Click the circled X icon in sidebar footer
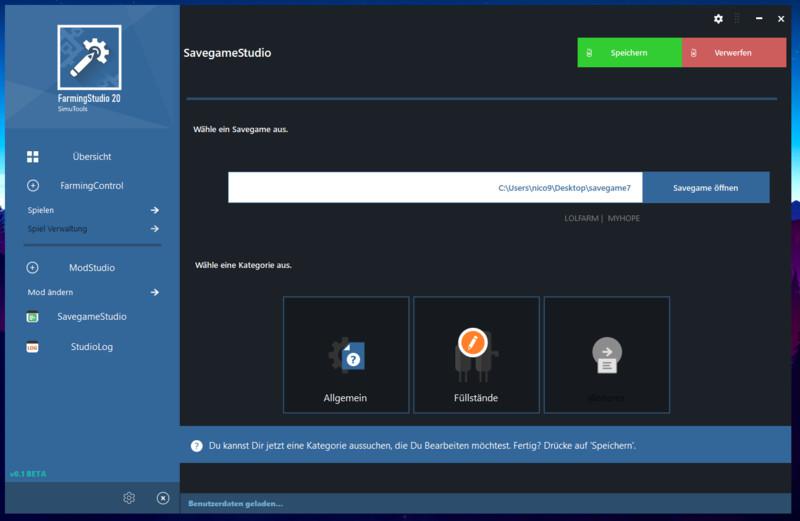Viewport: 800px width, 521px height. [x=163, y=498]
